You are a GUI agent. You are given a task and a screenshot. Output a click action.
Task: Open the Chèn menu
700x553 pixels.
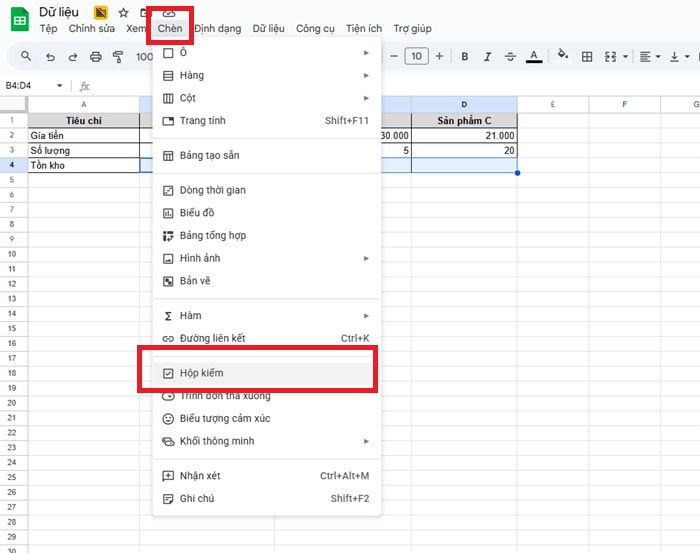(170, 29)
